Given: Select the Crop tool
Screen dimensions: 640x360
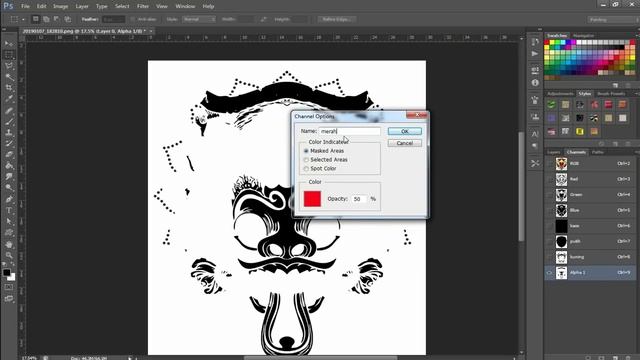Looking at the screenshot, I should point(9,88).
